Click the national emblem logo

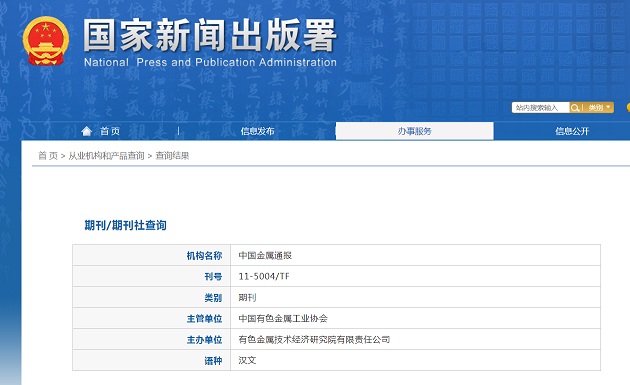coord(46,41)
